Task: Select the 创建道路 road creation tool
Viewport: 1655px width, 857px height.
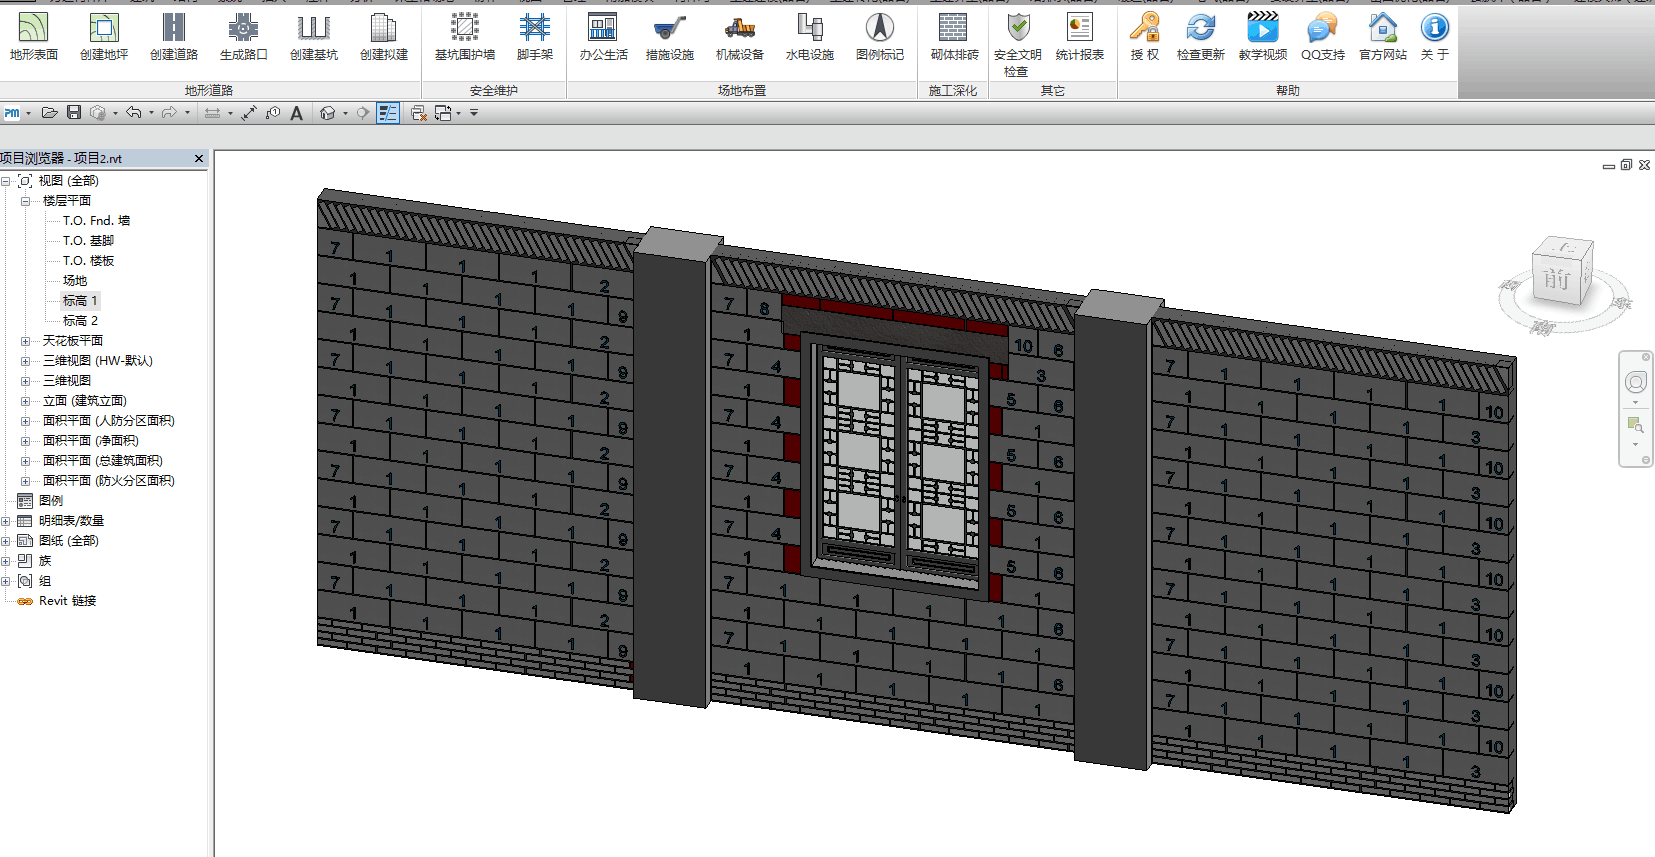Action: 174,37
